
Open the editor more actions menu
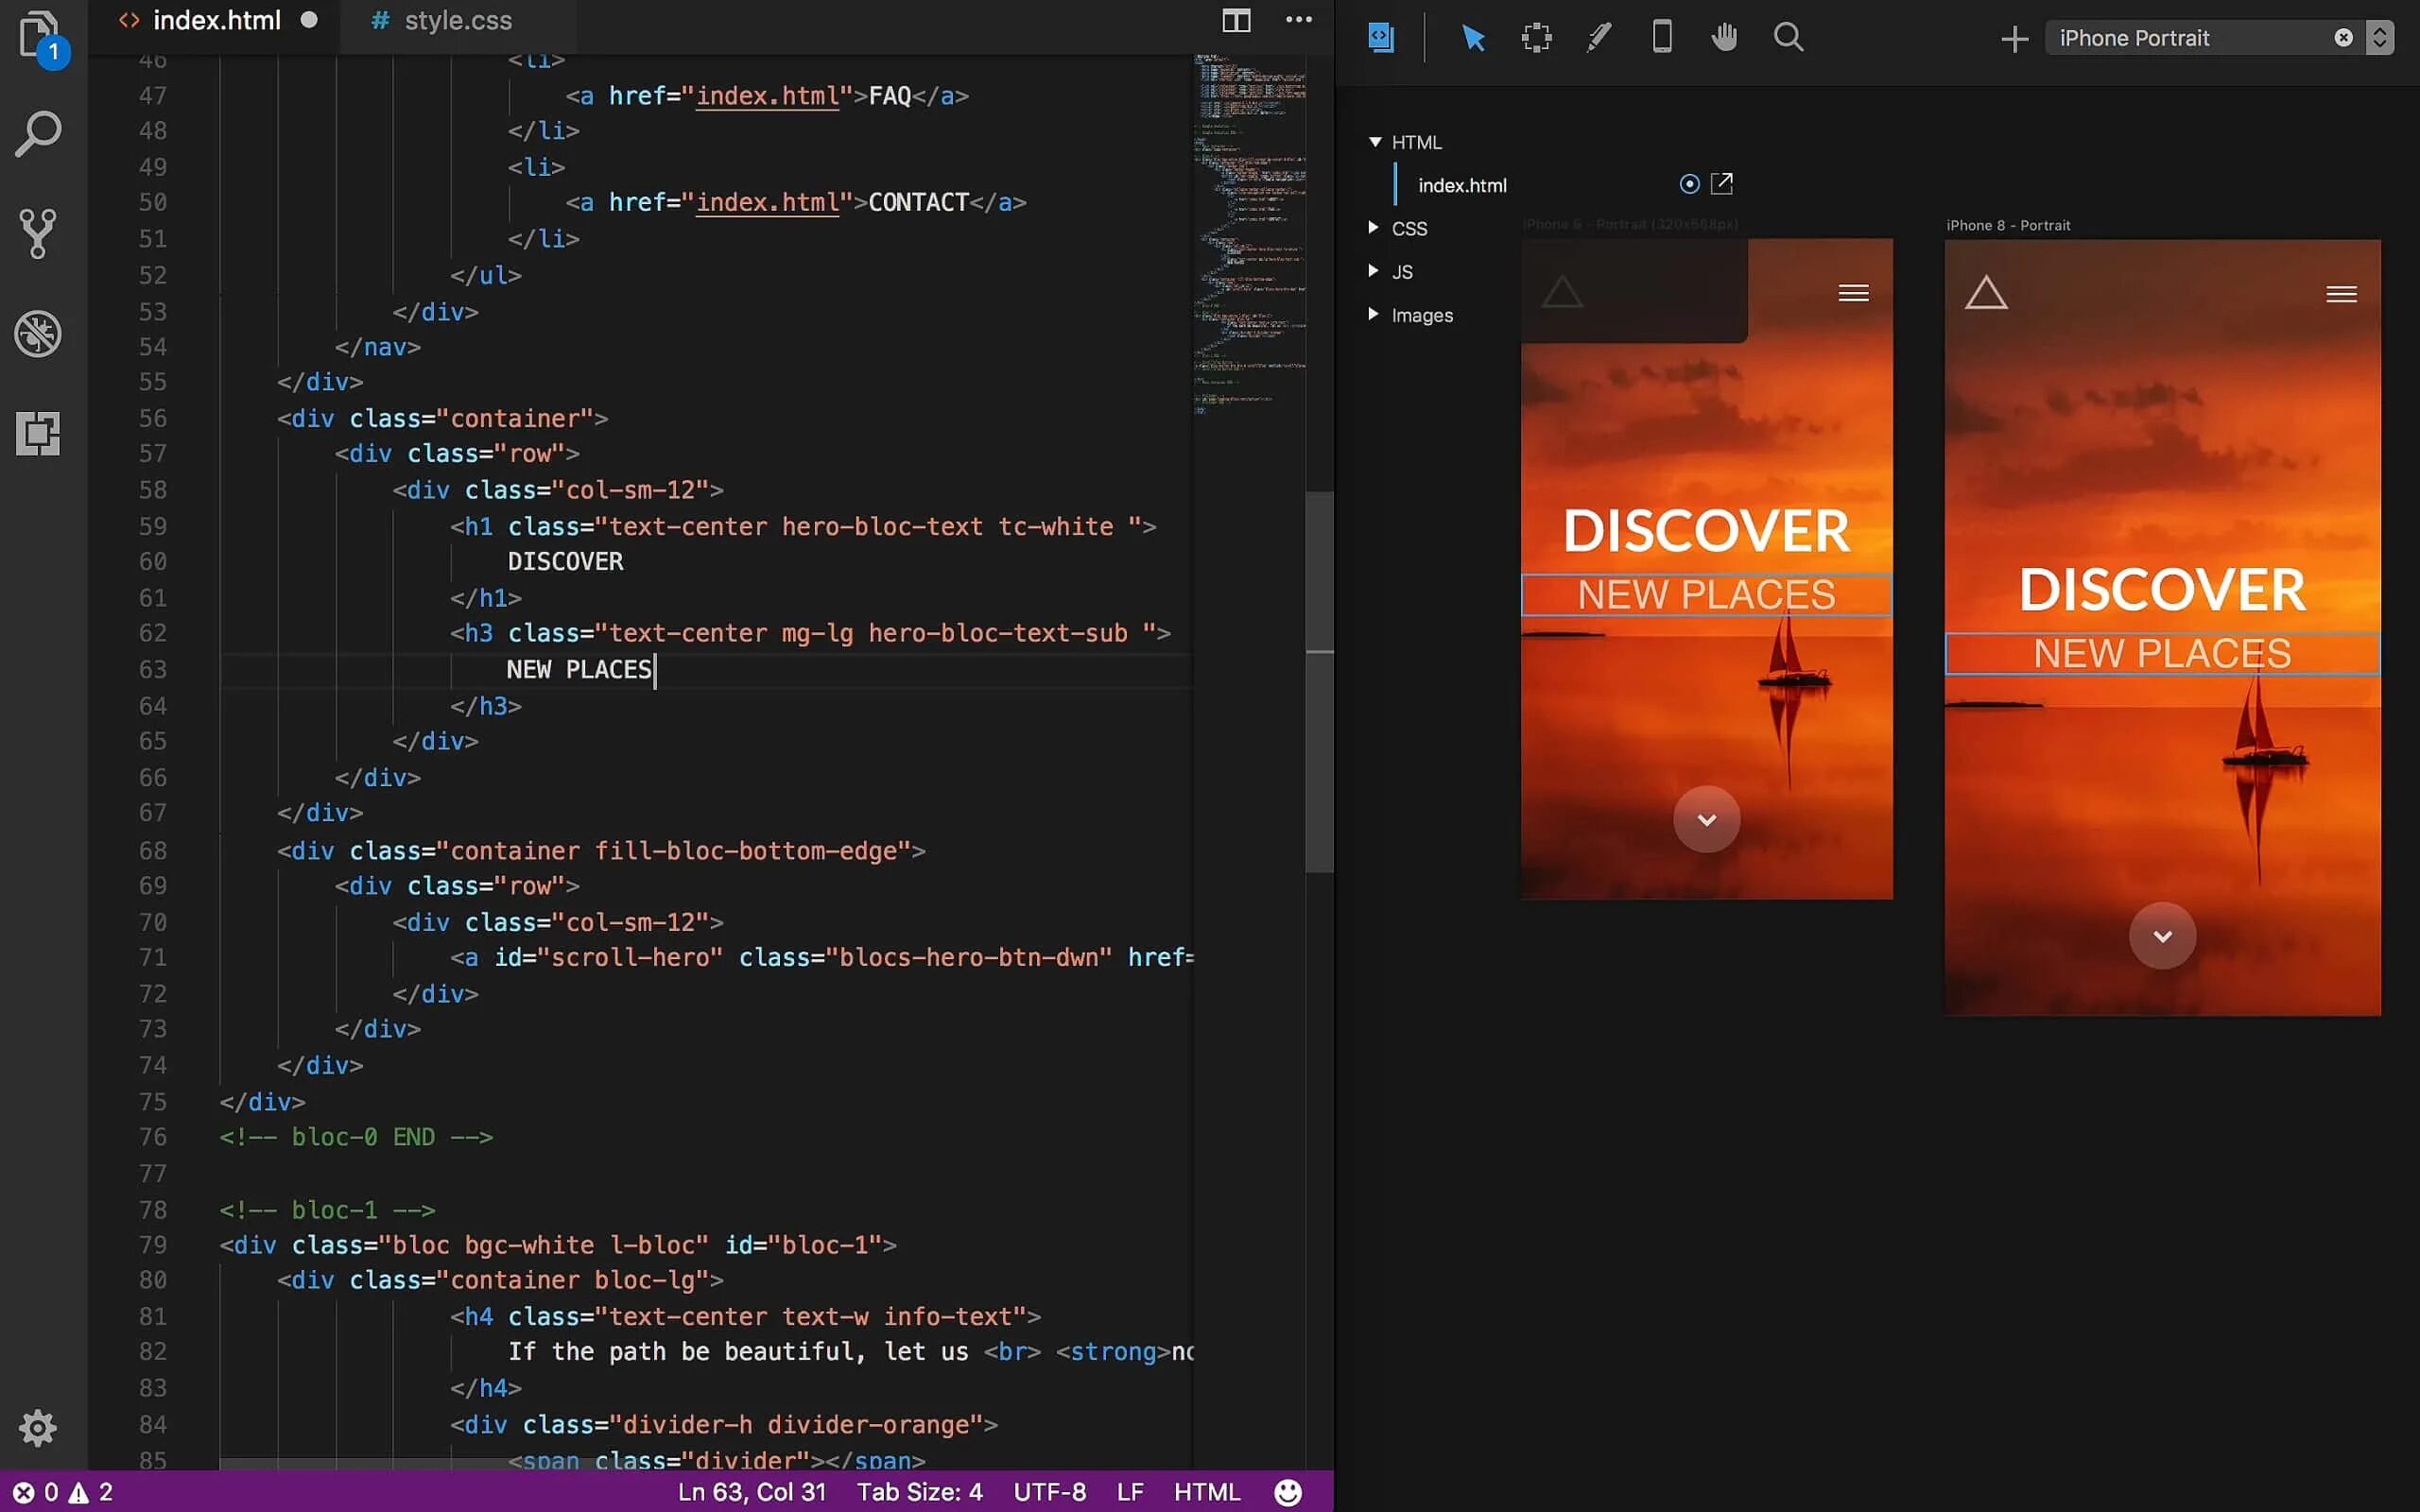1298,20
